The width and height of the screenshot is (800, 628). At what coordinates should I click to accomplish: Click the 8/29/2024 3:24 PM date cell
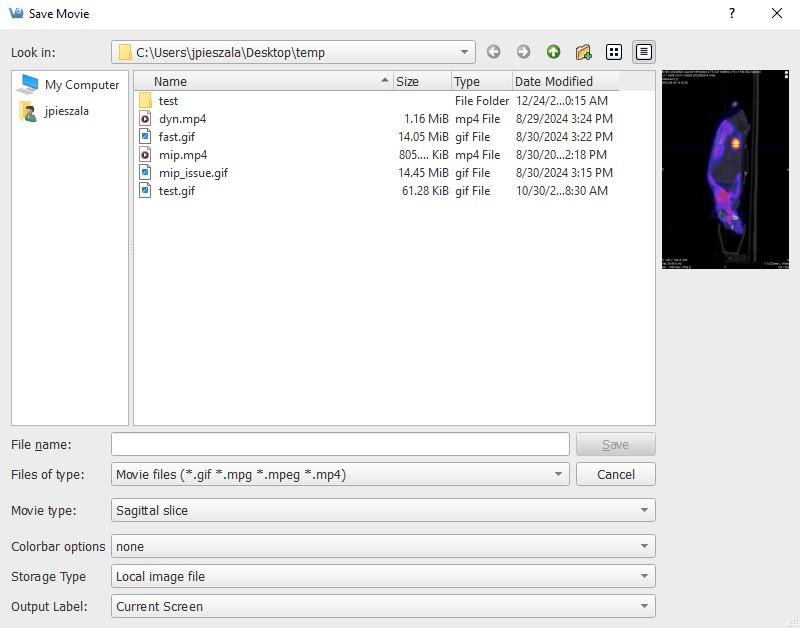coord(564,119)
